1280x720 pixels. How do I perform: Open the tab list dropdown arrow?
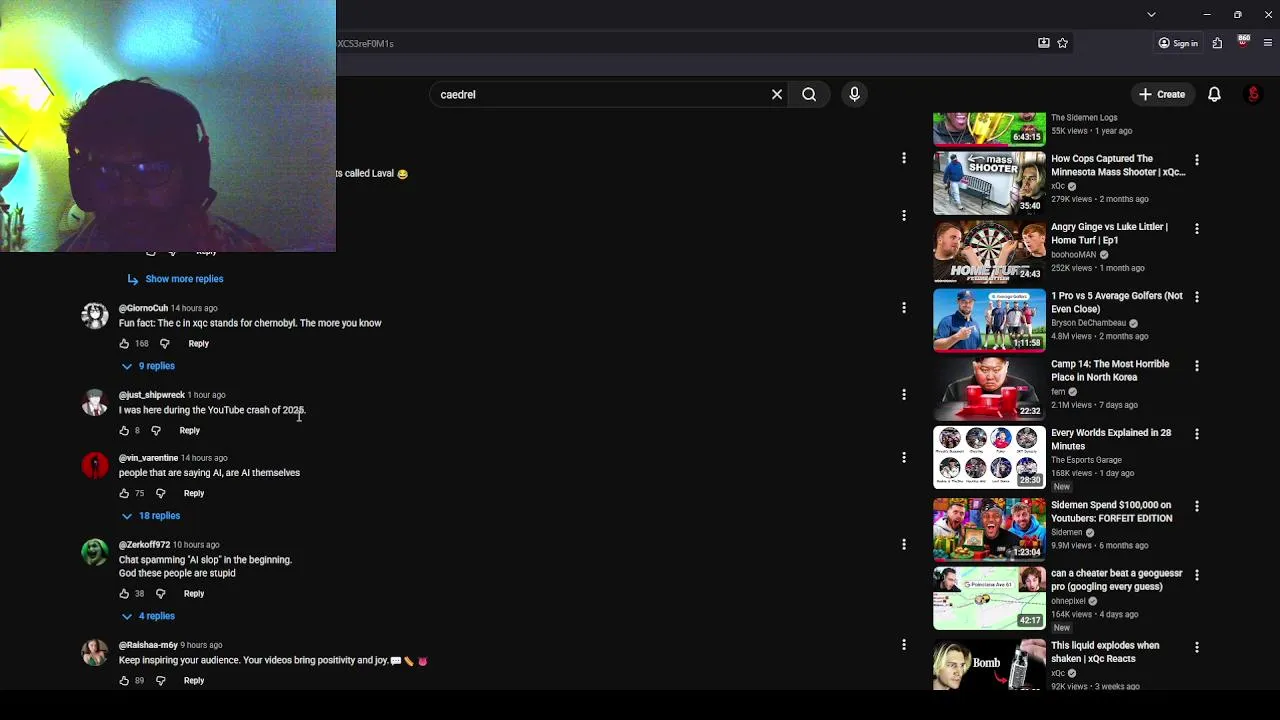1151,15
